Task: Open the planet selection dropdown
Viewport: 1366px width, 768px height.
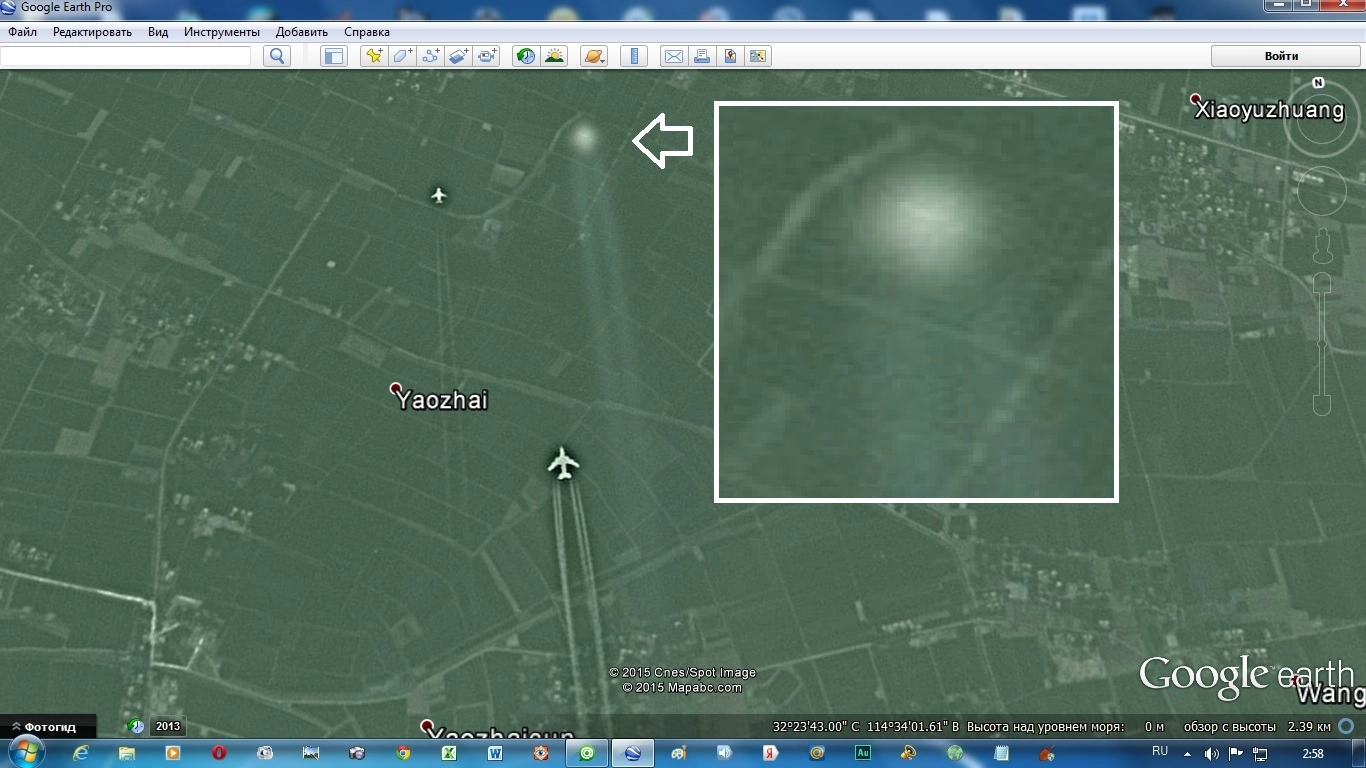Action: click(x=593, y=56)
